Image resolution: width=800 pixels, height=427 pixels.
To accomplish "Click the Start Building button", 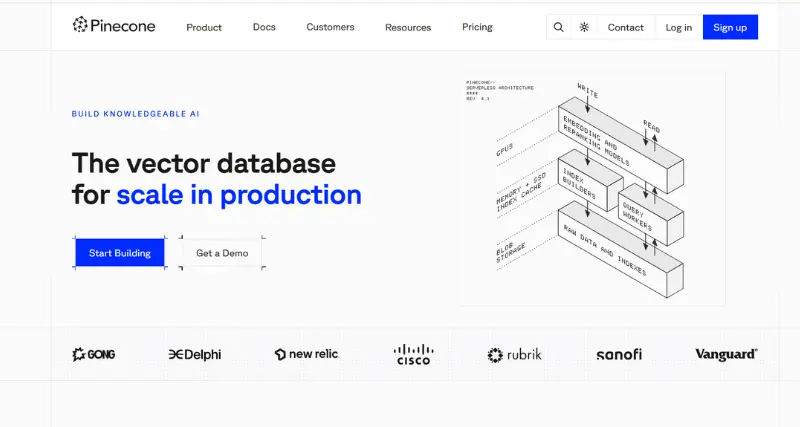I will point(119,253).
